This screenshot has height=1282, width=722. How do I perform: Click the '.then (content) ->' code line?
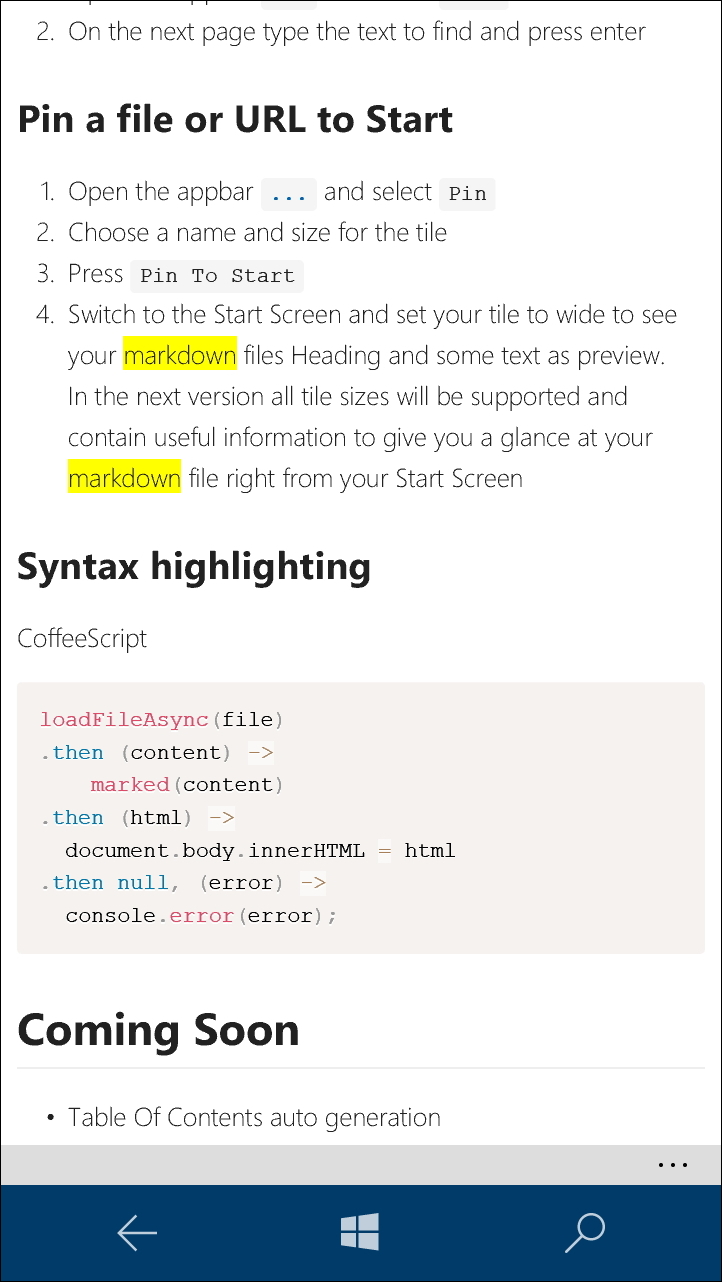(x=157, y=752)
